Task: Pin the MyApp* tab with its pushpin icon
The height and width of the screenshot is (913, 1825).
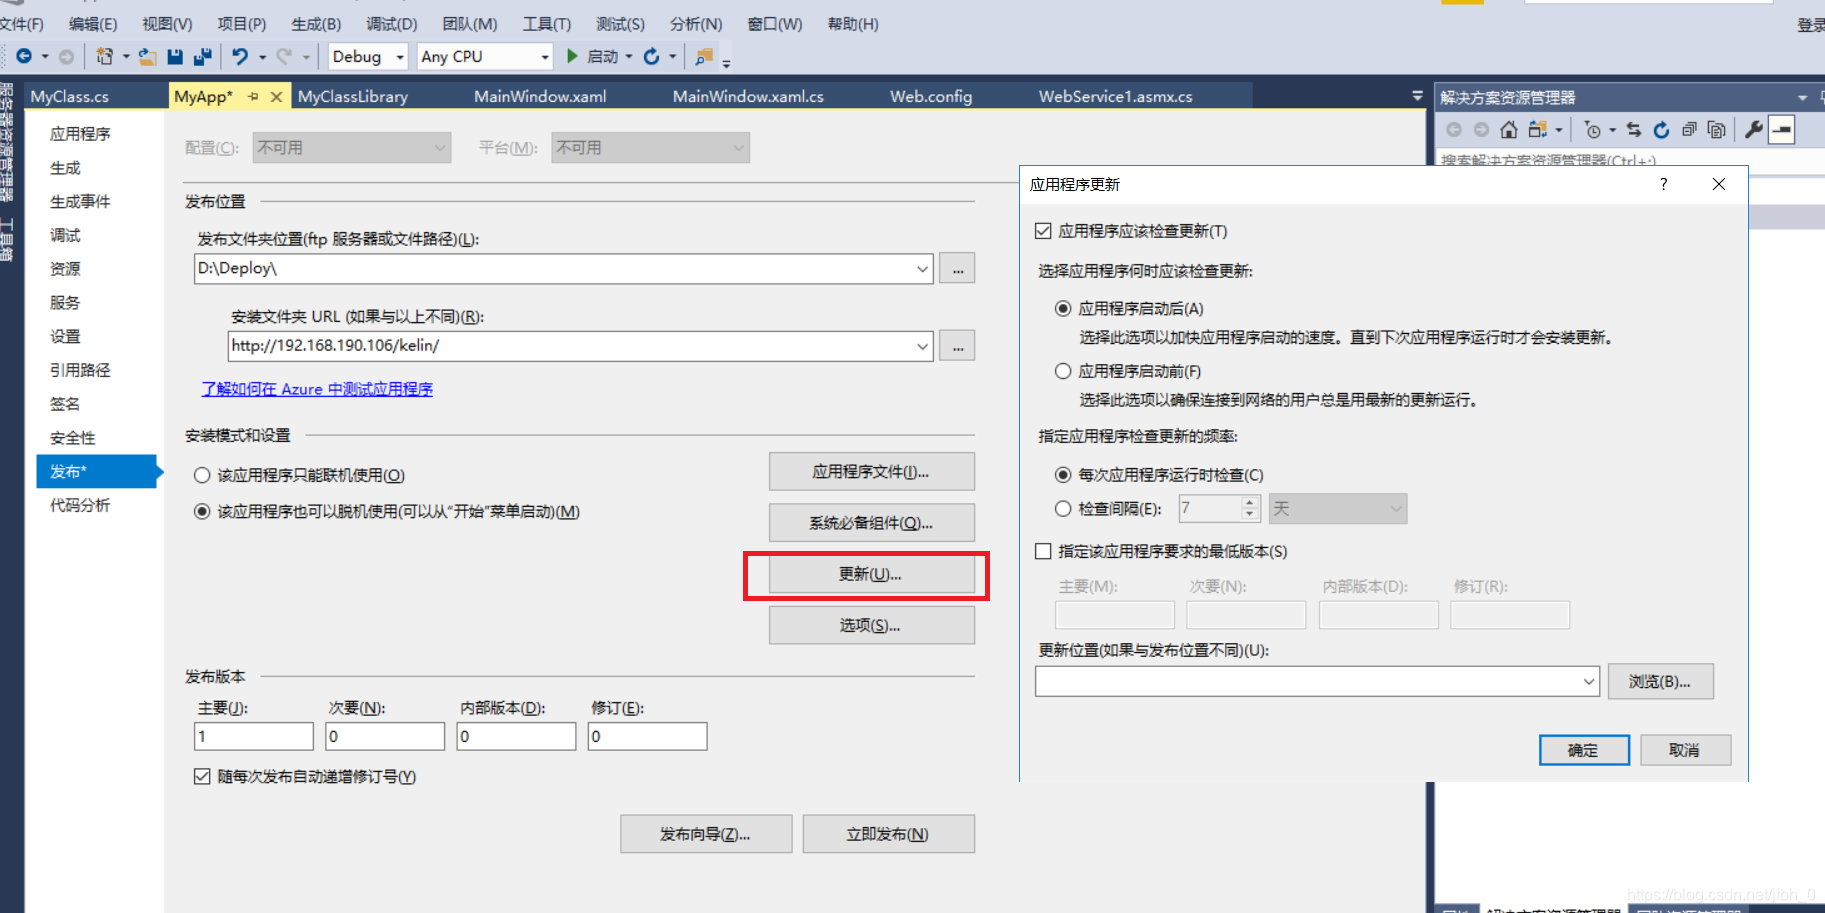Action: pos(253,96)
